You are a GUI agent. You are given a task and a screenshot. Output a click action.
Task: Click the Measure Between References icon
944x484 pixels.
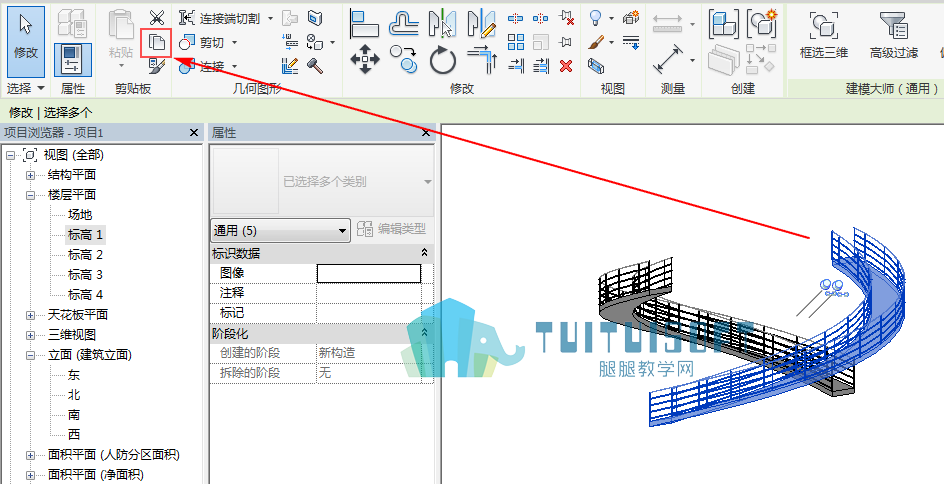(x=669, y=59)
